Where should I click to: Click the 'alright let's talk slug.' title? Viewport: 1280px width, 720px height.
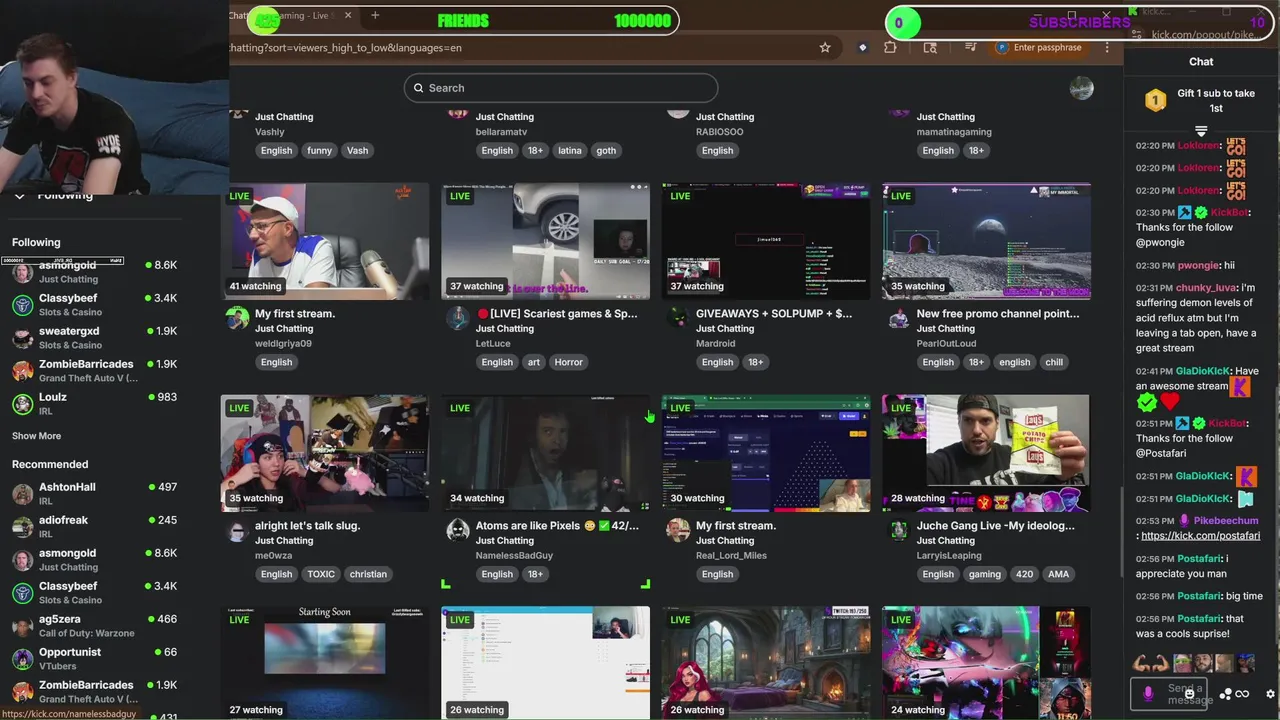click(x=307, y=525)
